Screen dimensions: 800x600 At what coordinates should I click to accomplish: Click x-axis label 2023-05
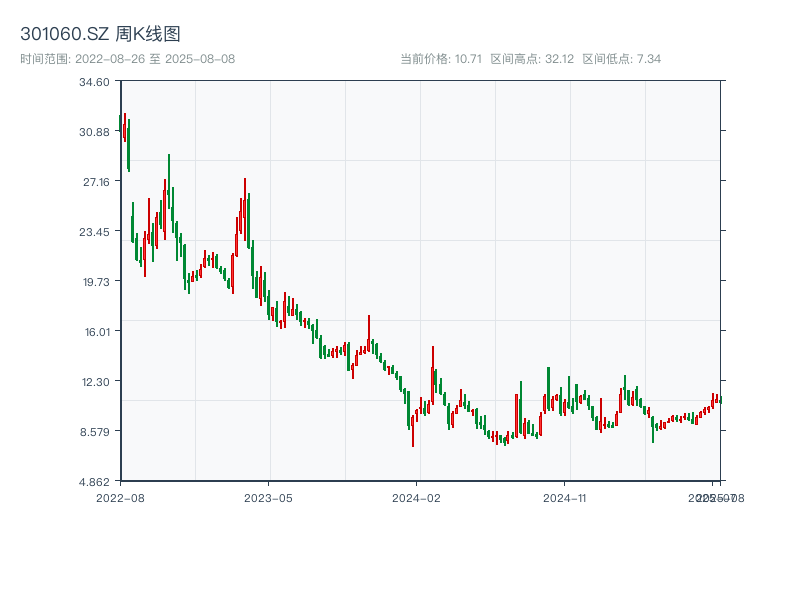(268, 498)
